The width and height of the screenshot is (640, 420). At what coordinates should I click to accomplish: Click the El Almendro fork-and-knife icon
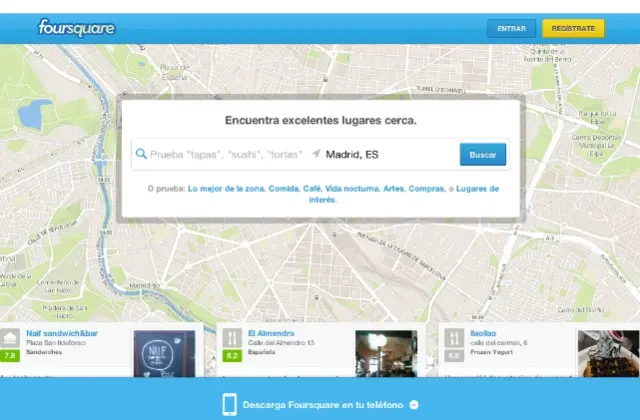click(229, 337)
